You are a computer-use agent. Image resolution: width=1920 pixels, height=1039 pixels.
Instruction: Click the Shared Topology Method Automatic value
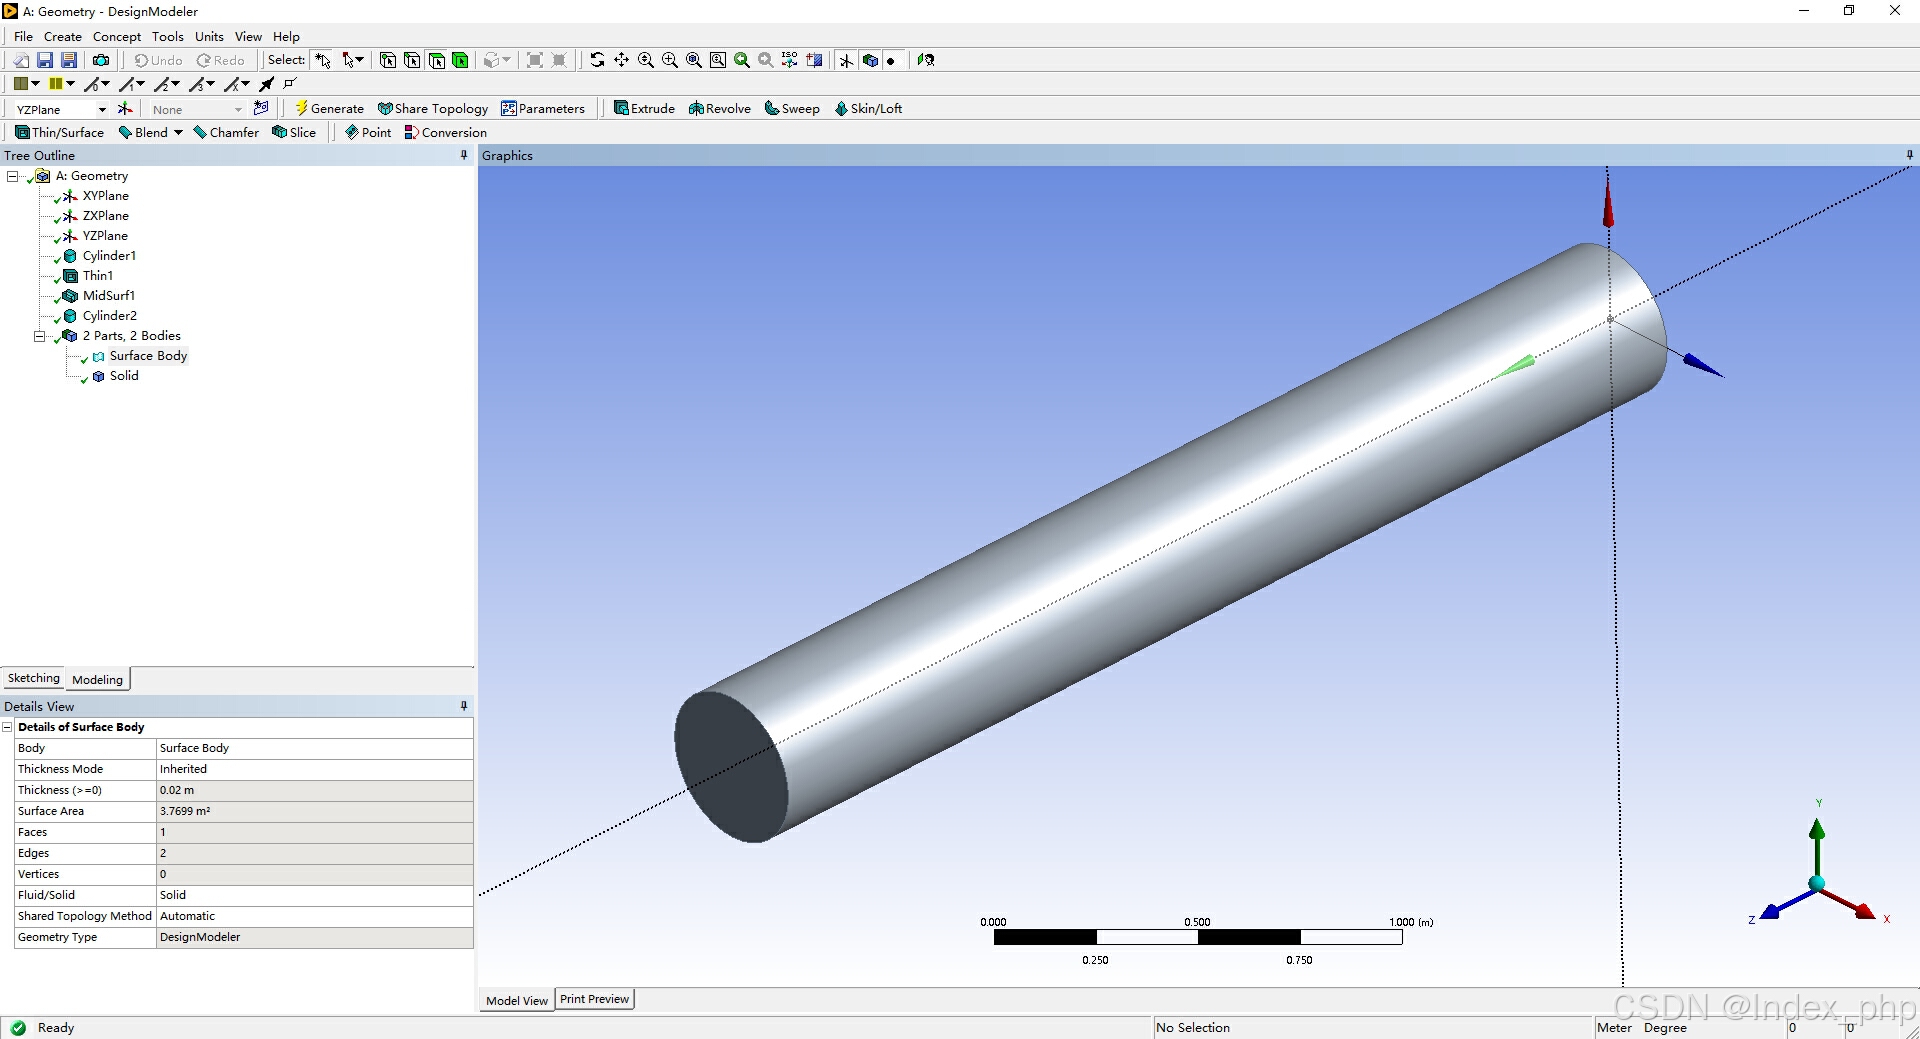tap(315, 916)
